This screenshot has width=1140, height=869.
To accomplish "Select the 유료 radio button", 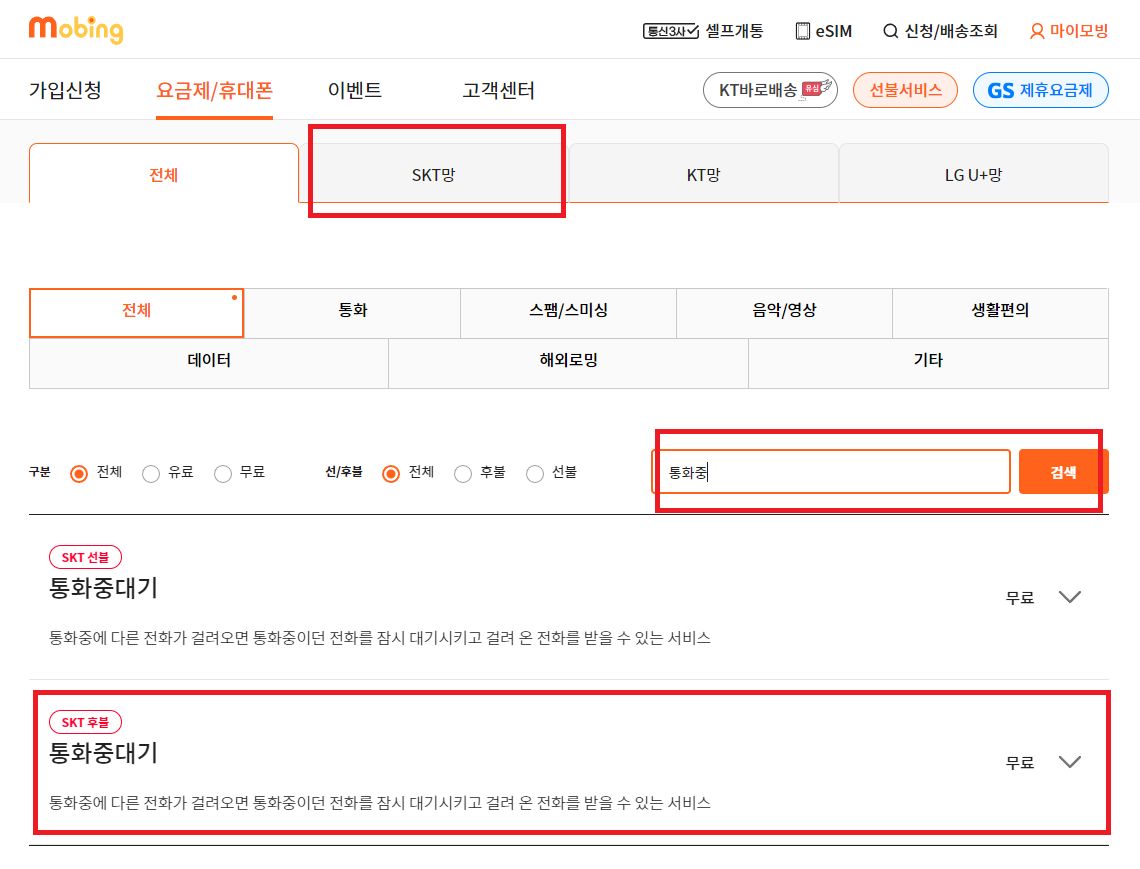I will (x=150, y=474).
